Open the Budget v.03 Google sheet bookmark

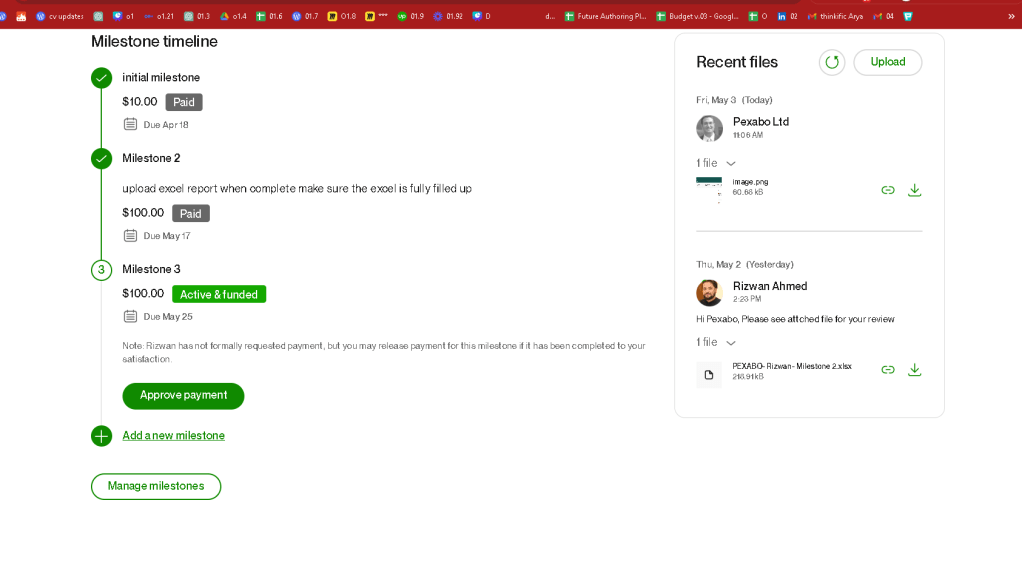(697, 16)
